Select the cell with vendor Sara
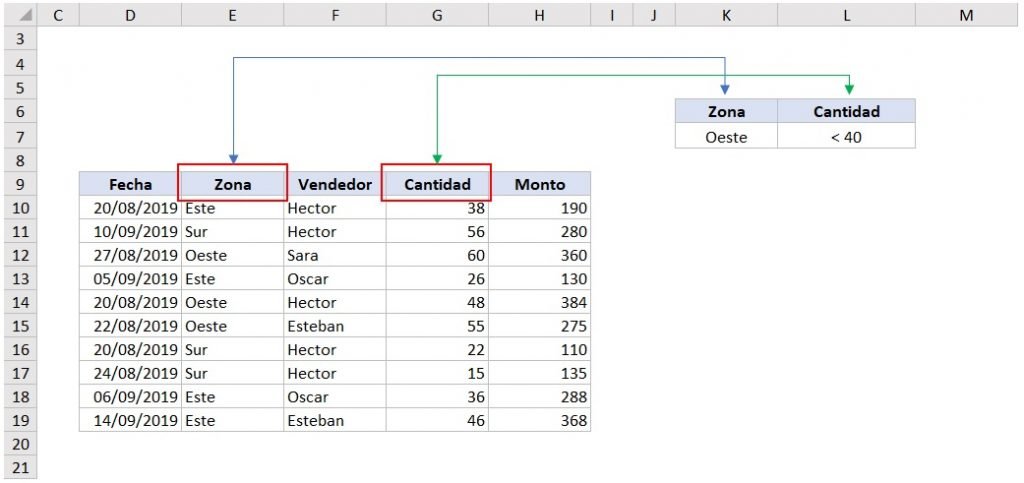 click(303, 255)
